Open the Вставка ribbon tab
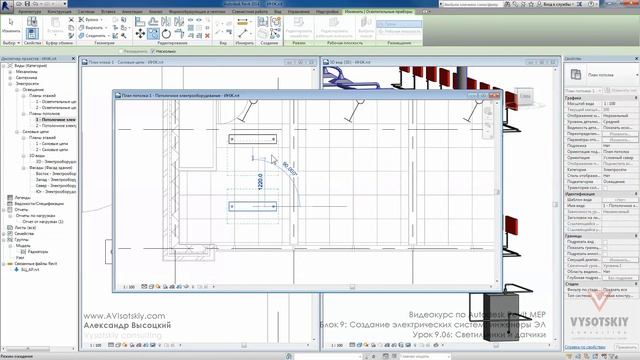This screenshot has width=640, height=360. click(108, 12)
